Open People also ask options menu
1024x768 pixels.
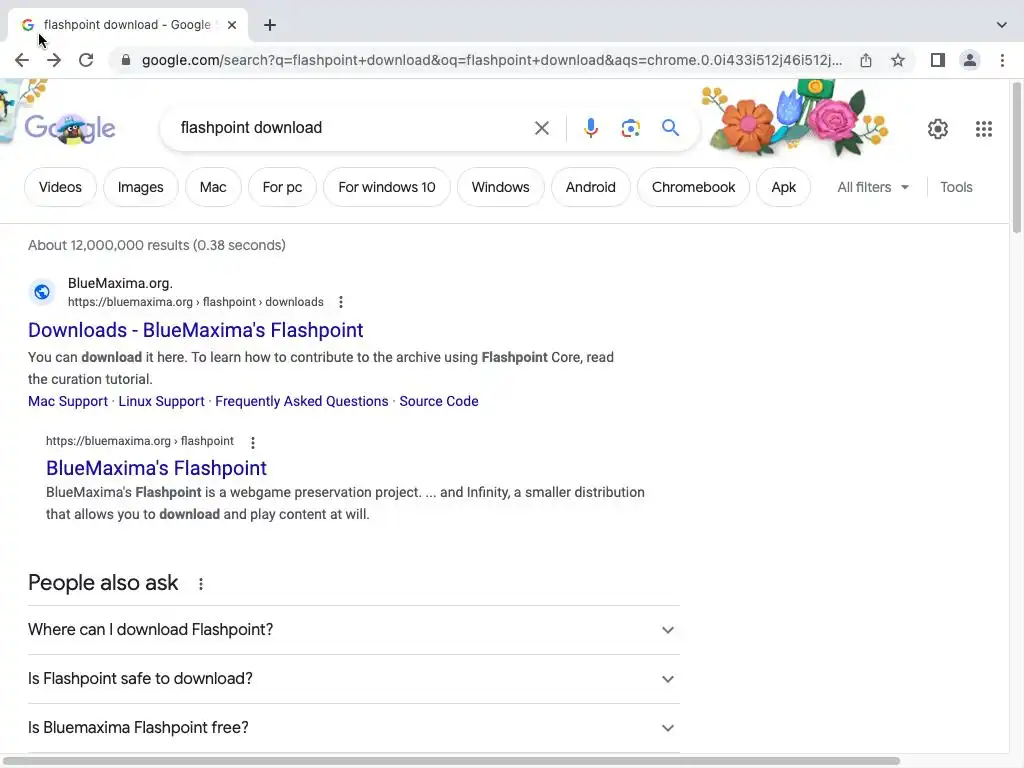point(201,584)
